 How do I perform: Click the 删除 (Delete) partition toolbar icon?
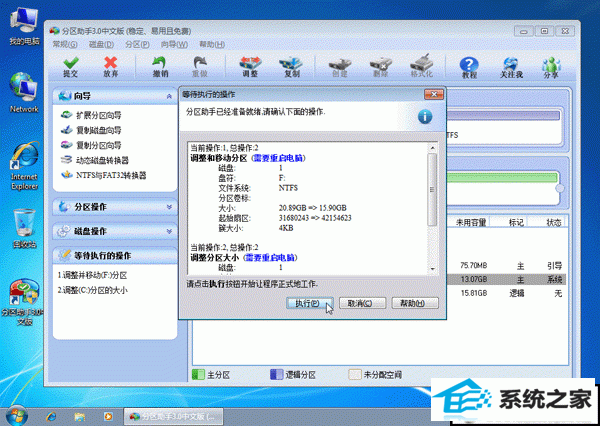click(381, 66)
